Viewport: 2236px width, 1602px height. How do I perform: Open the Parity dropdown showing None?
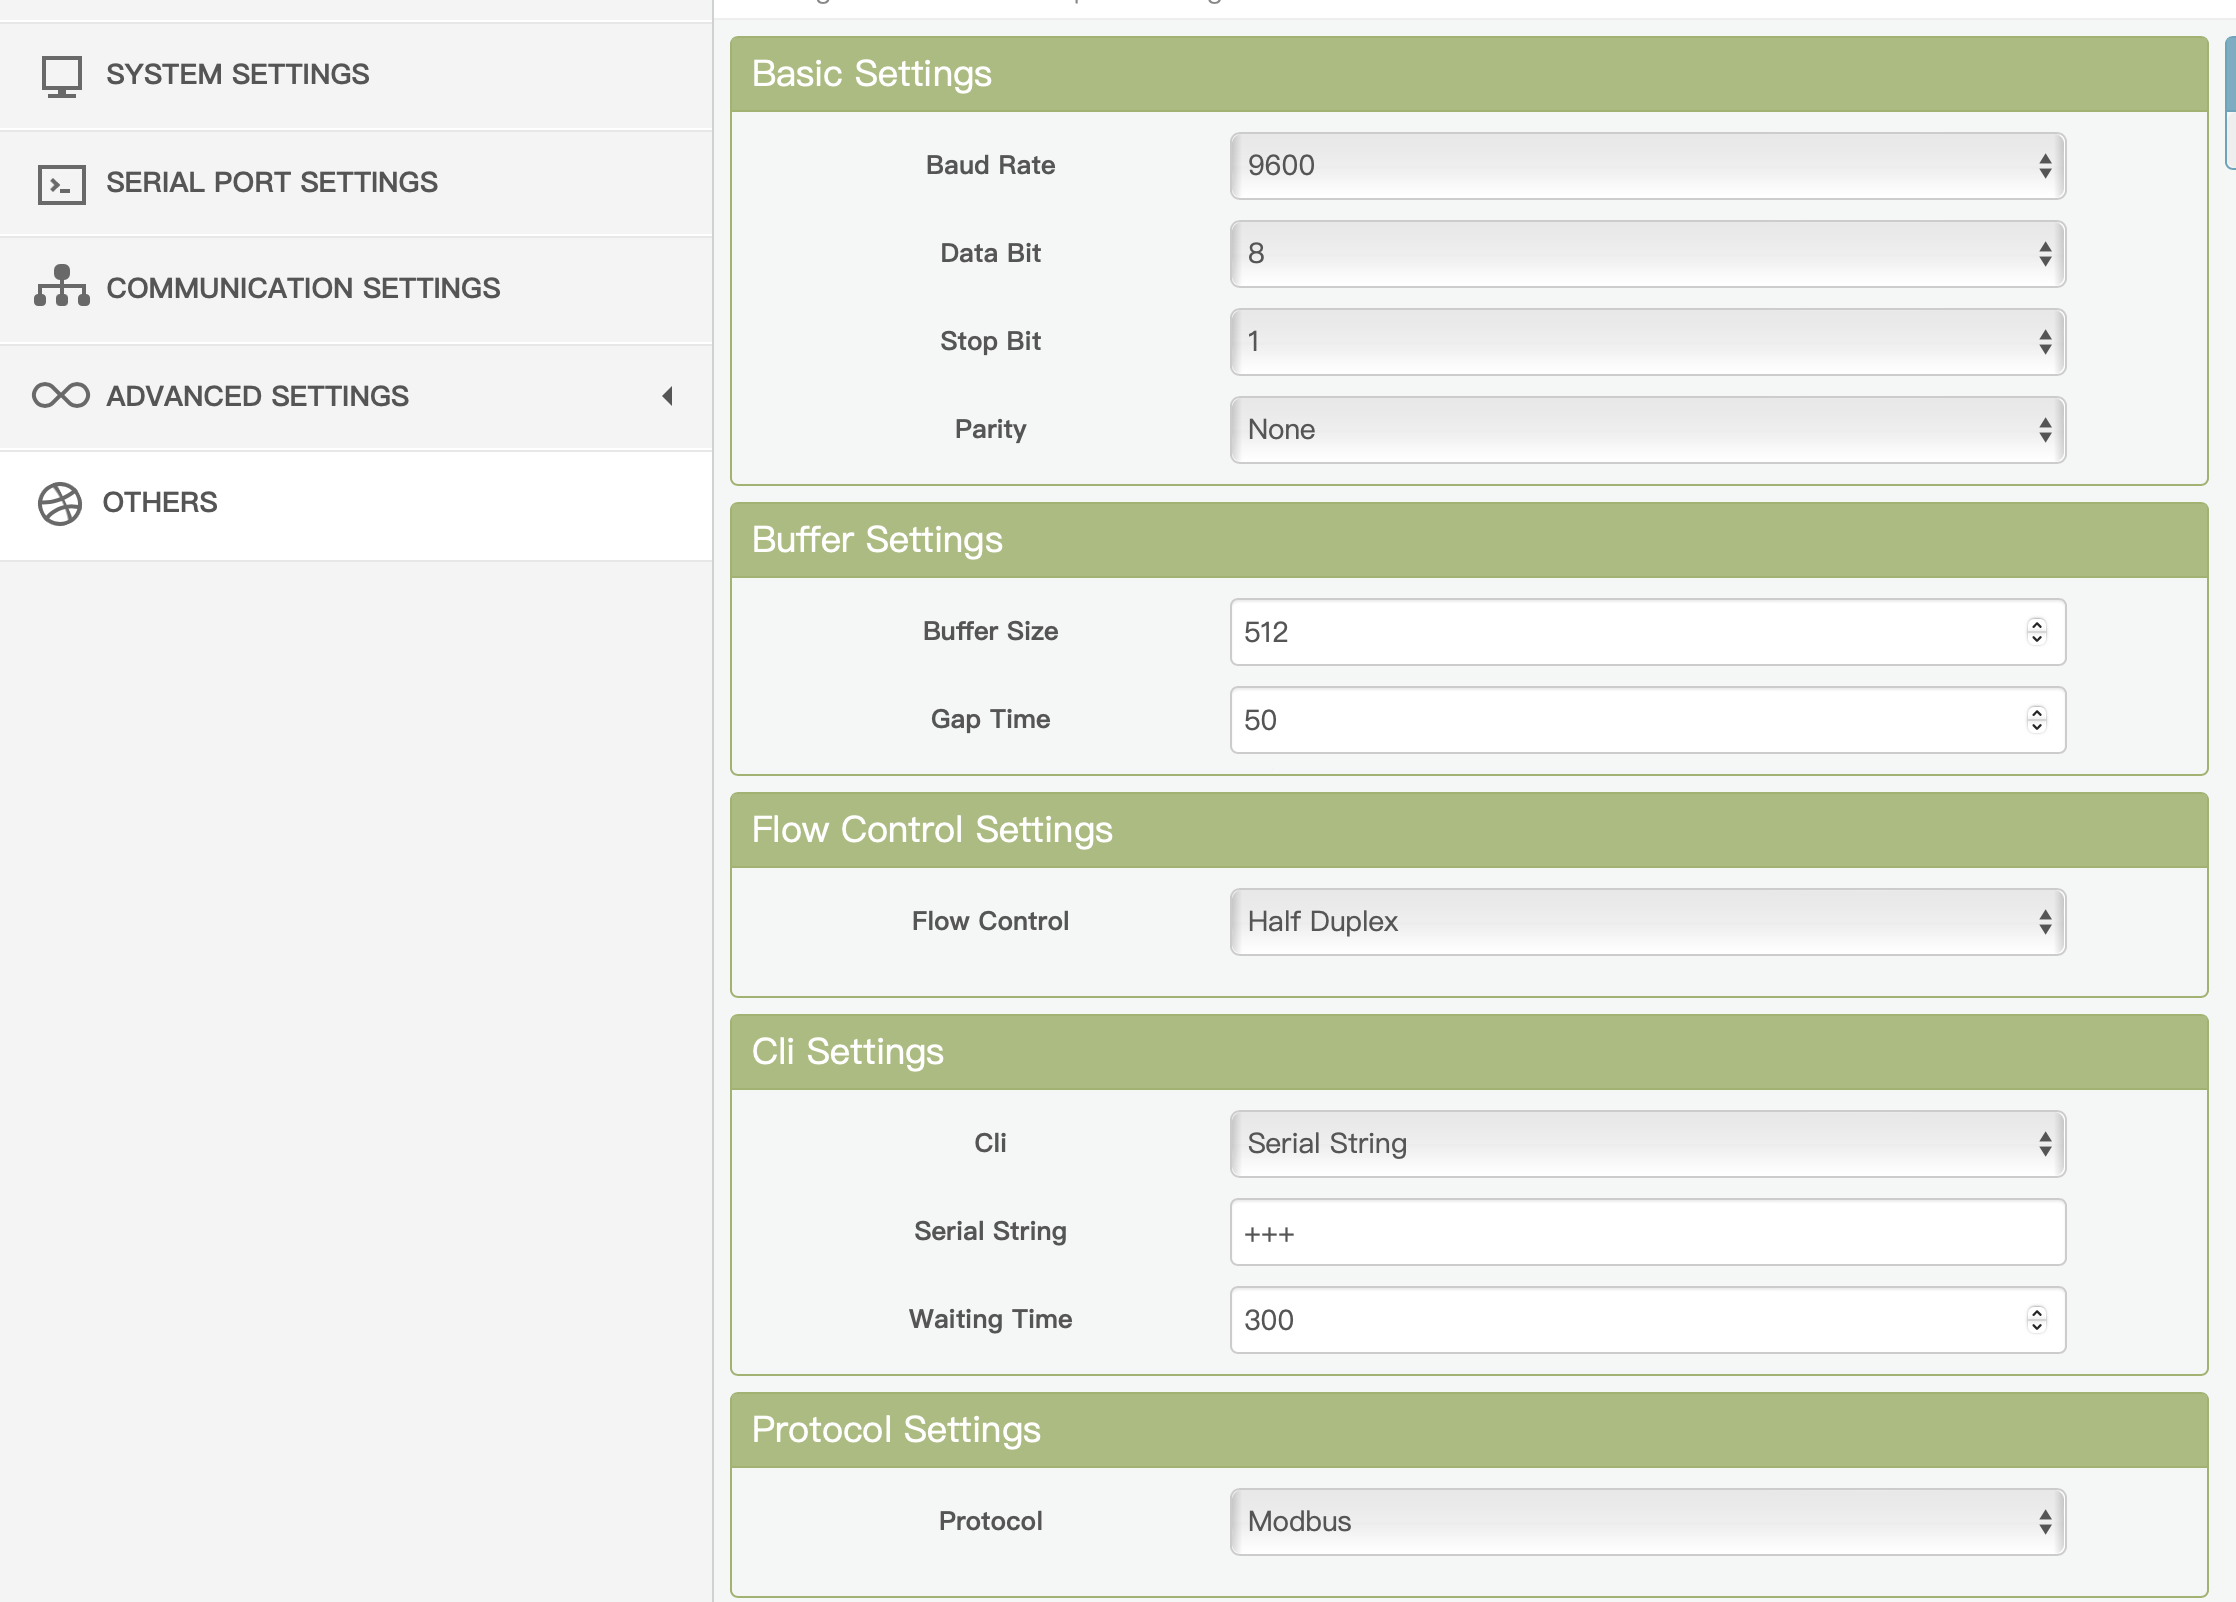pyautogui.click(x=1647, y=430)
